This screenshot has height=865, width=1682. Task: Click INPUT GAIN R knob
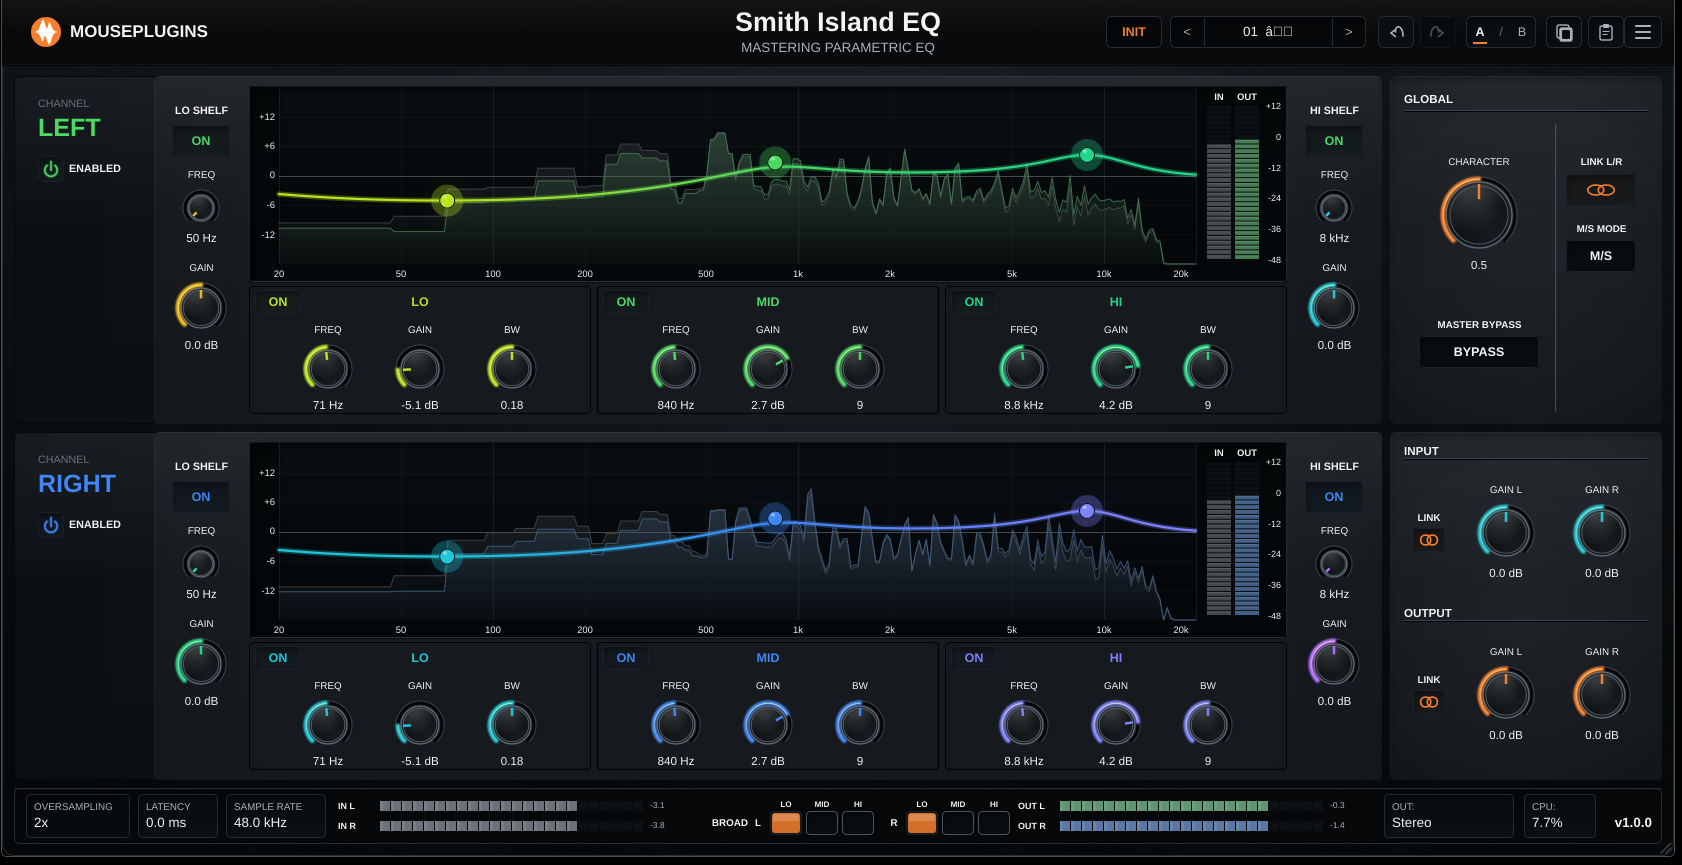coord(1602,532)
